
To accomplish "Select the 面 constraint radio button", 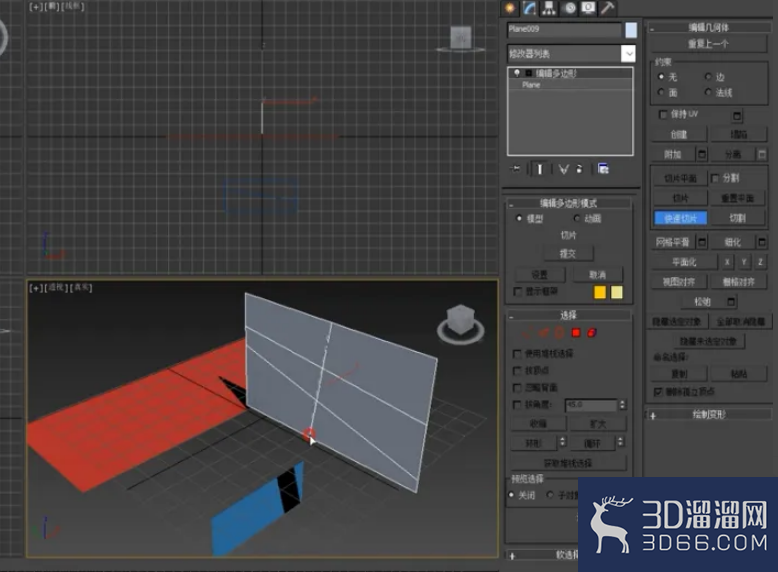I will [661, 92].
